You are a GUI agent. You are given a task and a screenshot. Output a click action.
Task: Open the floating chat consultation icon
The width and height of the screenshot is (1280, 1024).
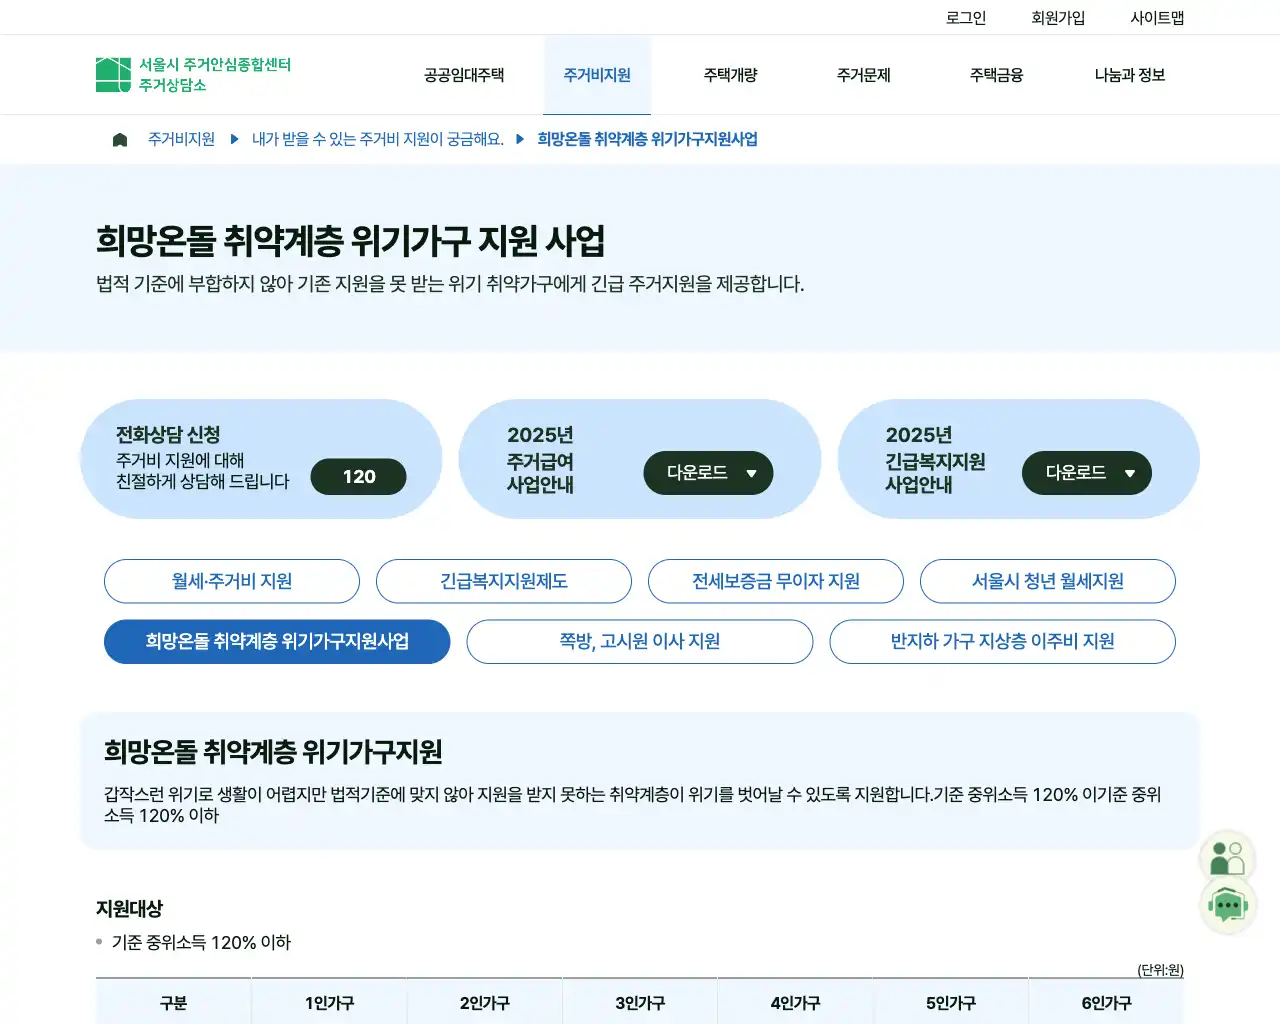1228,906
